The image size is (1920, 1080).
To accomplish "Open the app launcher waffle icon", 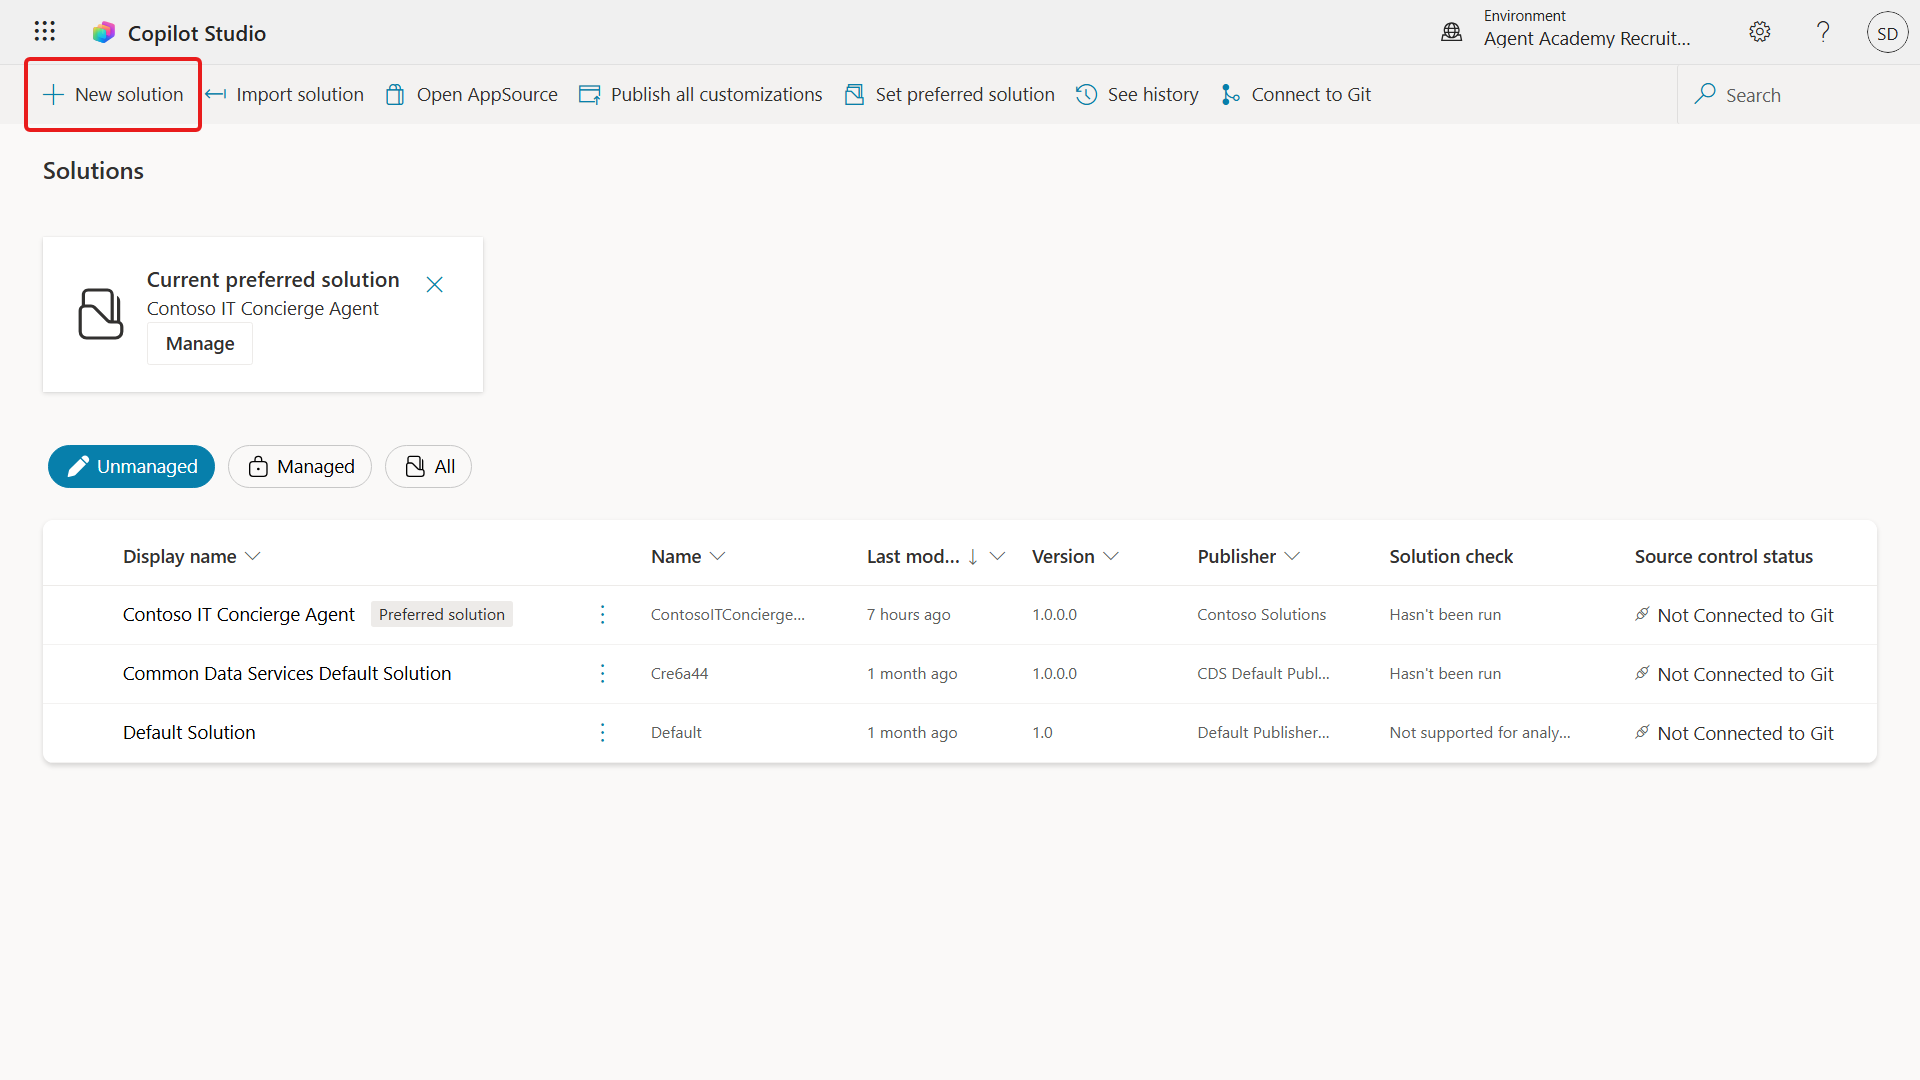I will 44,32.
